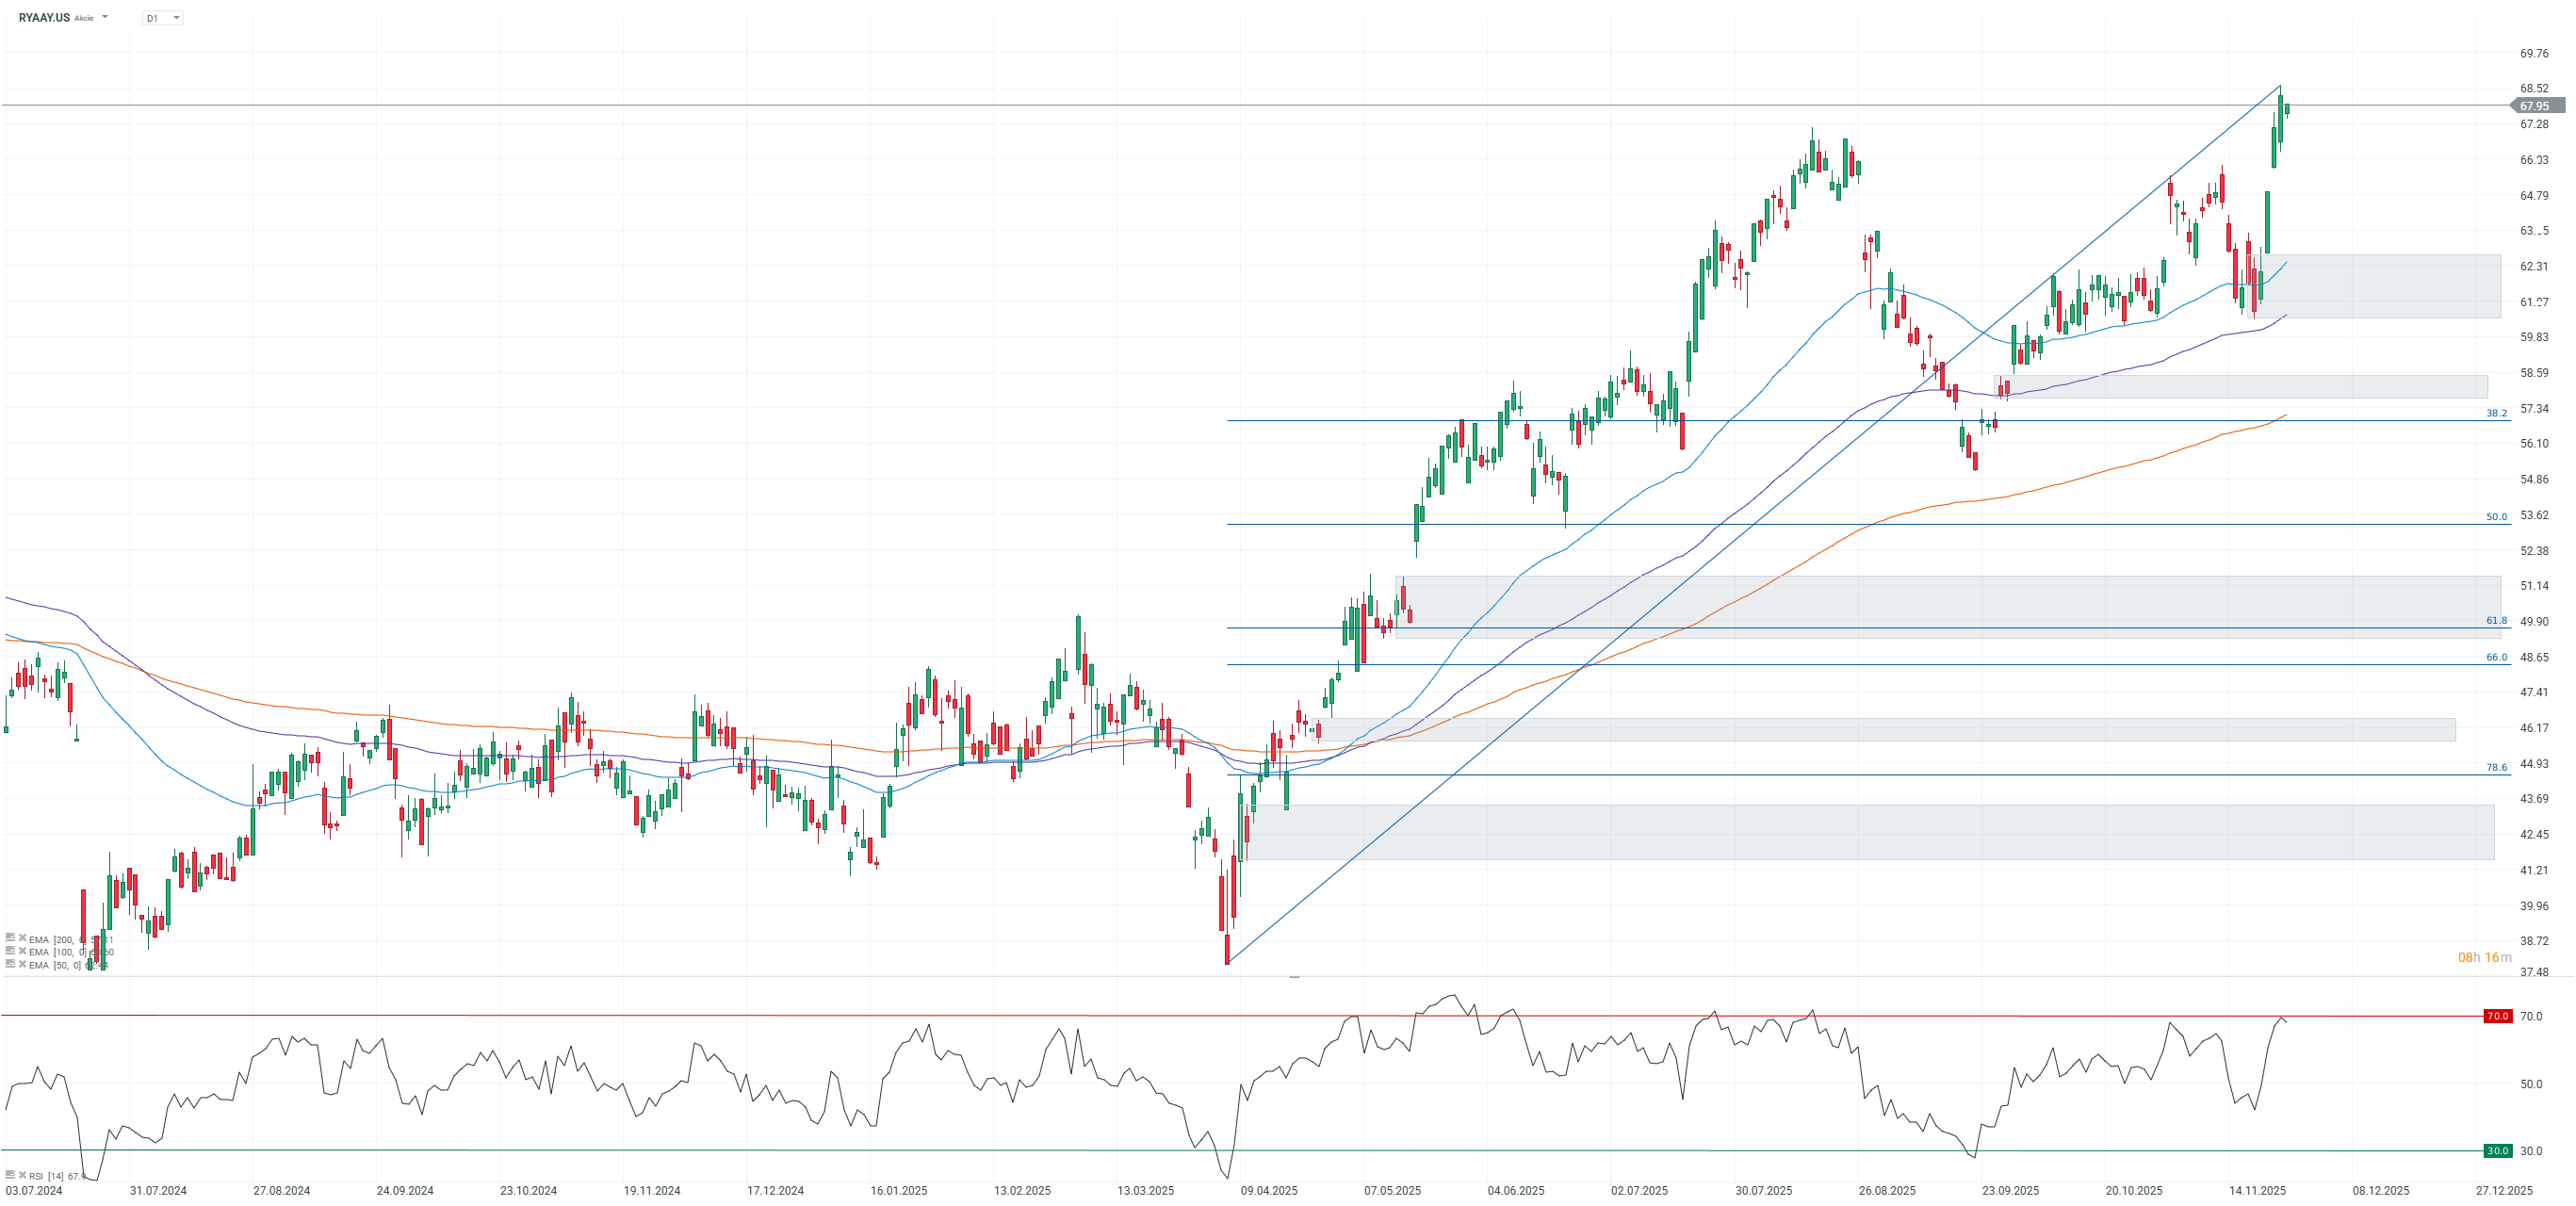Open settings icon for EMA 100 indicator
The height and width of the screenshot is (1206, 2576).
click(x=10, y=951)
